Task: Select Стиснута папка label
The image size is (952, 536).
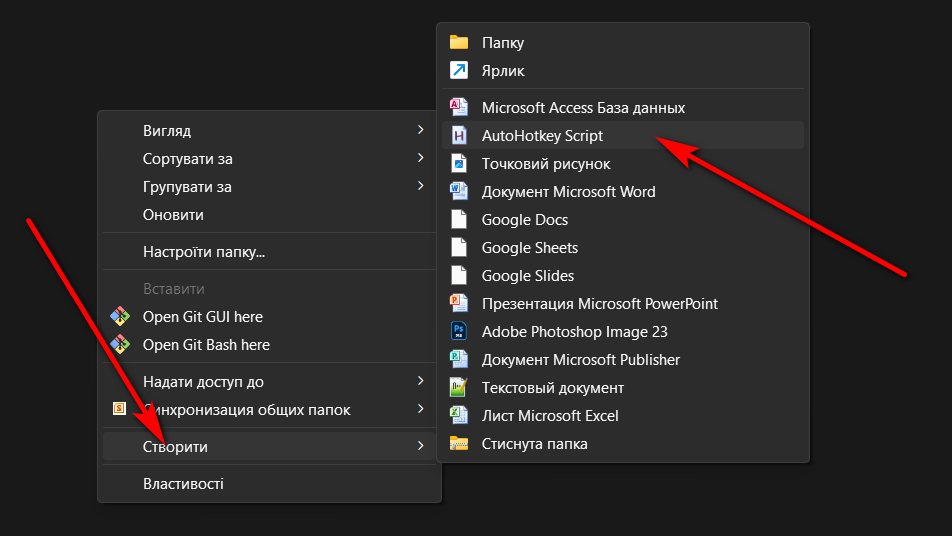Action: pyautogui.click(x=534, y=444)
